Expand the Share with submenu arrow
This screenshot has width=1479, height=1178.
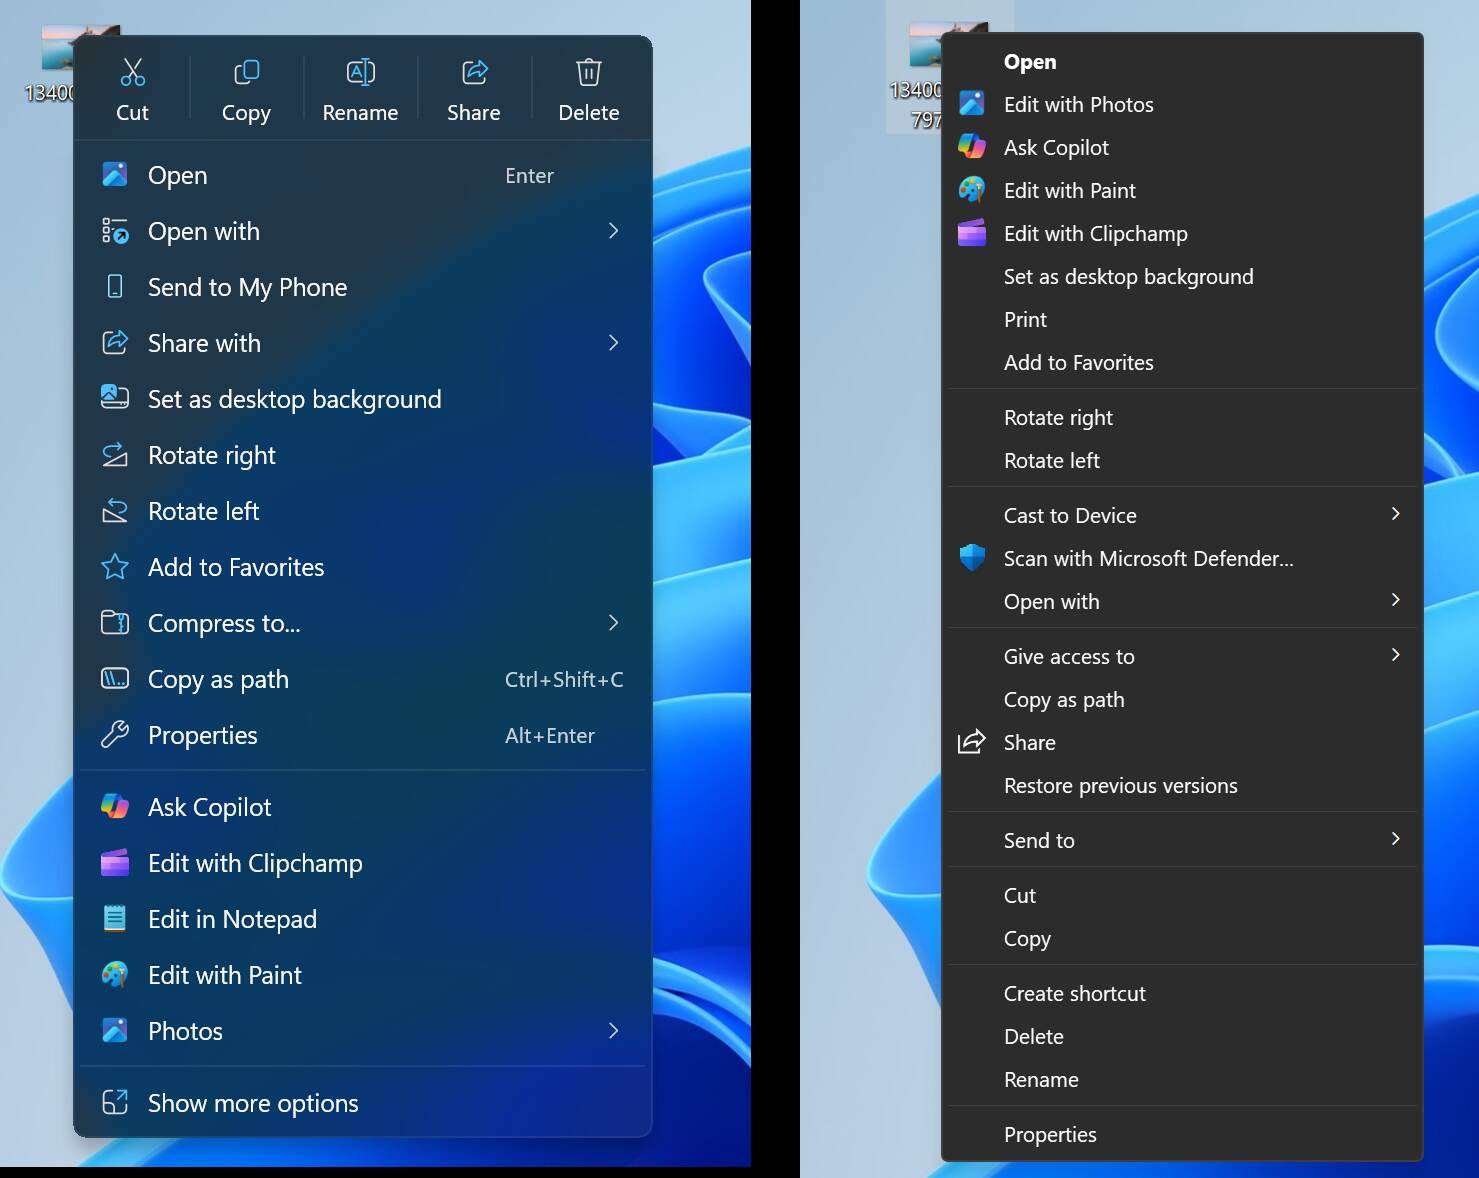613,343
